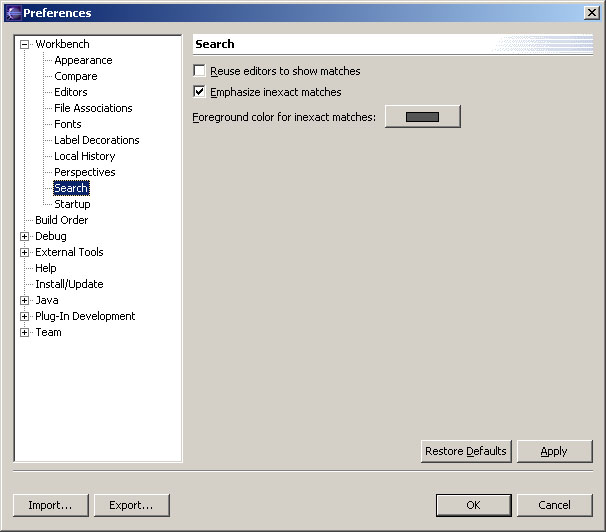606x532 pixels.
Task: Expand the External Tools node
Action: (x=24, y=253)
